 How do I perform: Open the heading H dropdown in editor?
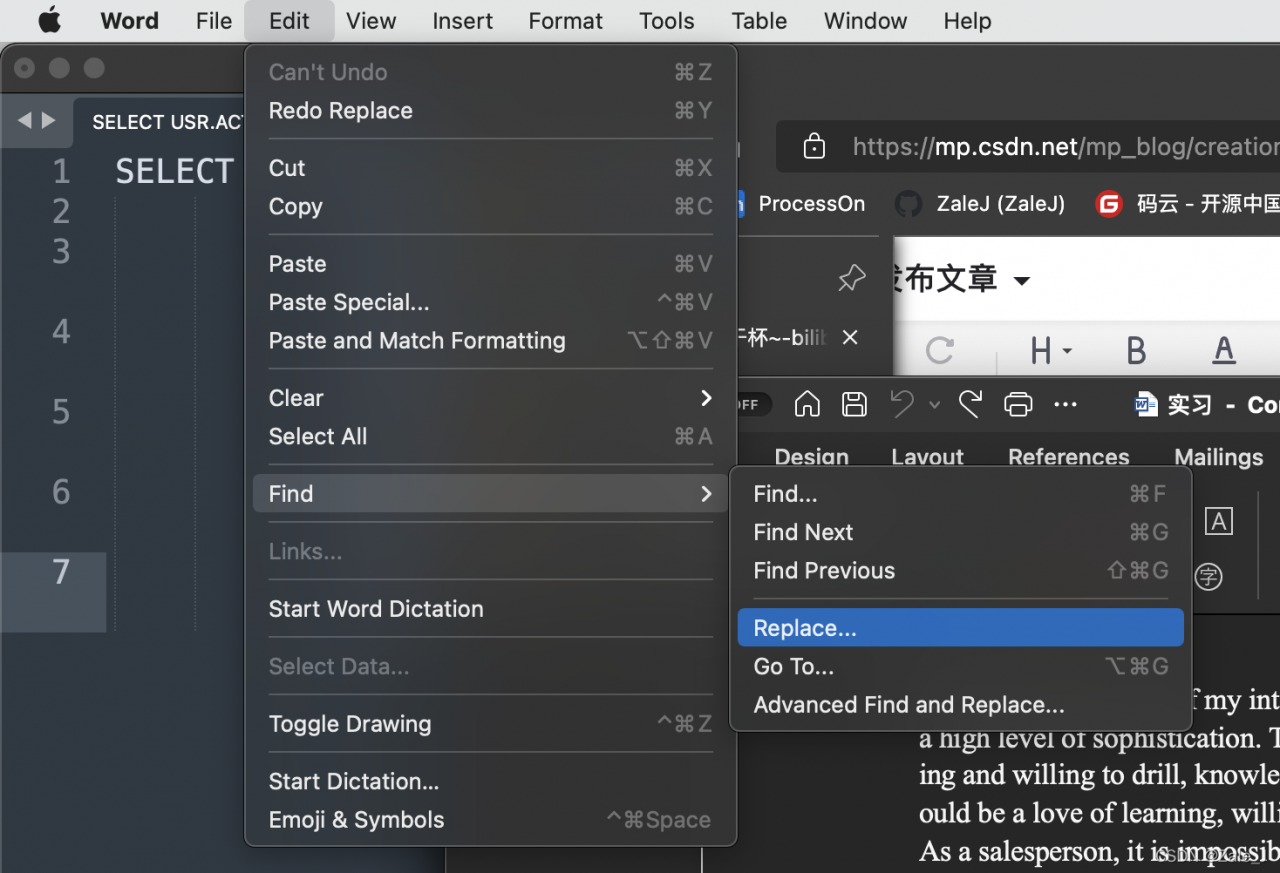tap(1050, 350)
